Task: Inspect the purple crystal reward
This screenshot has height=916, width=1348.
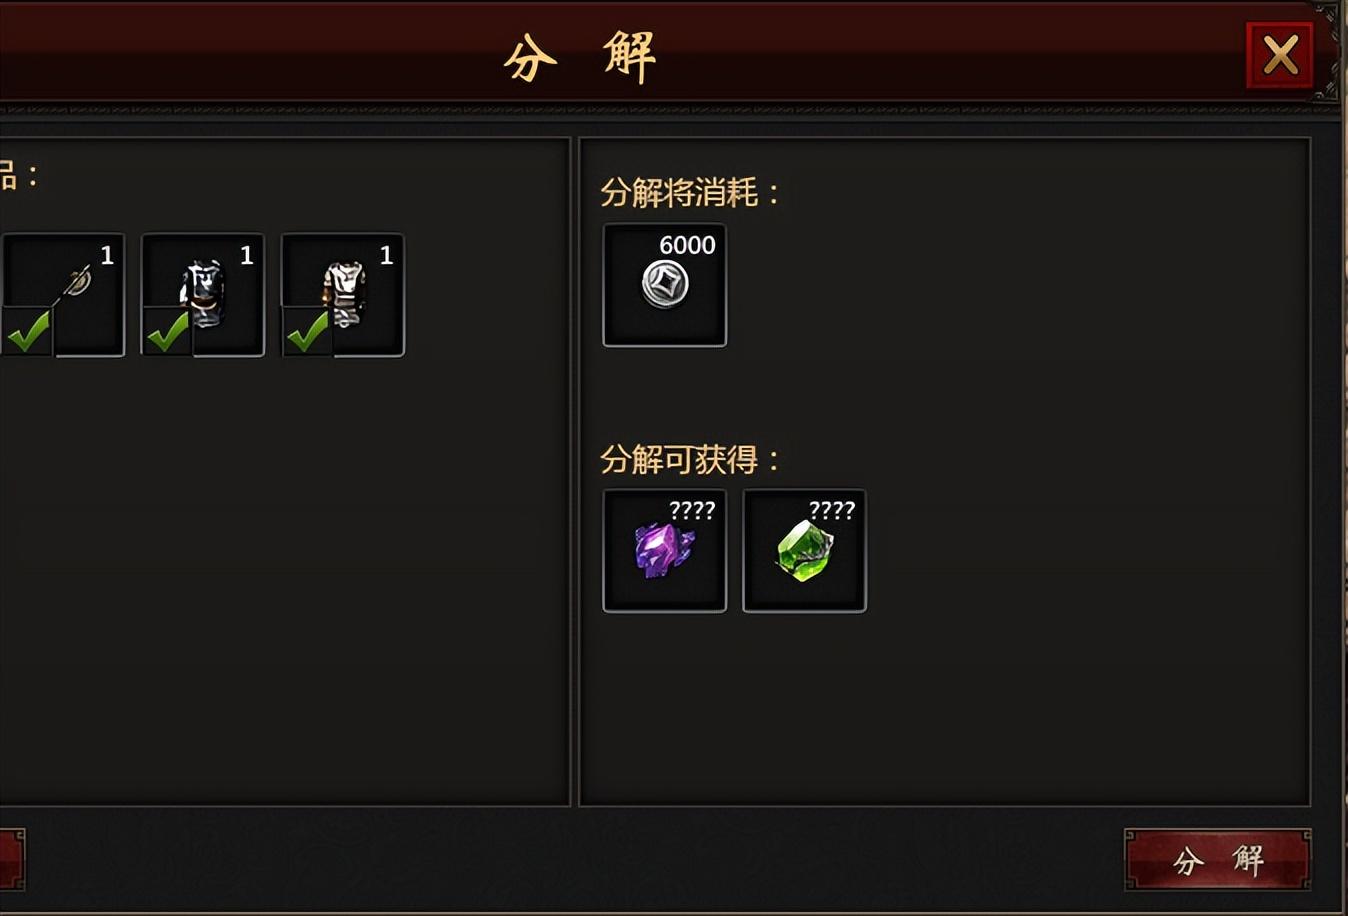Action: (665, 551)
